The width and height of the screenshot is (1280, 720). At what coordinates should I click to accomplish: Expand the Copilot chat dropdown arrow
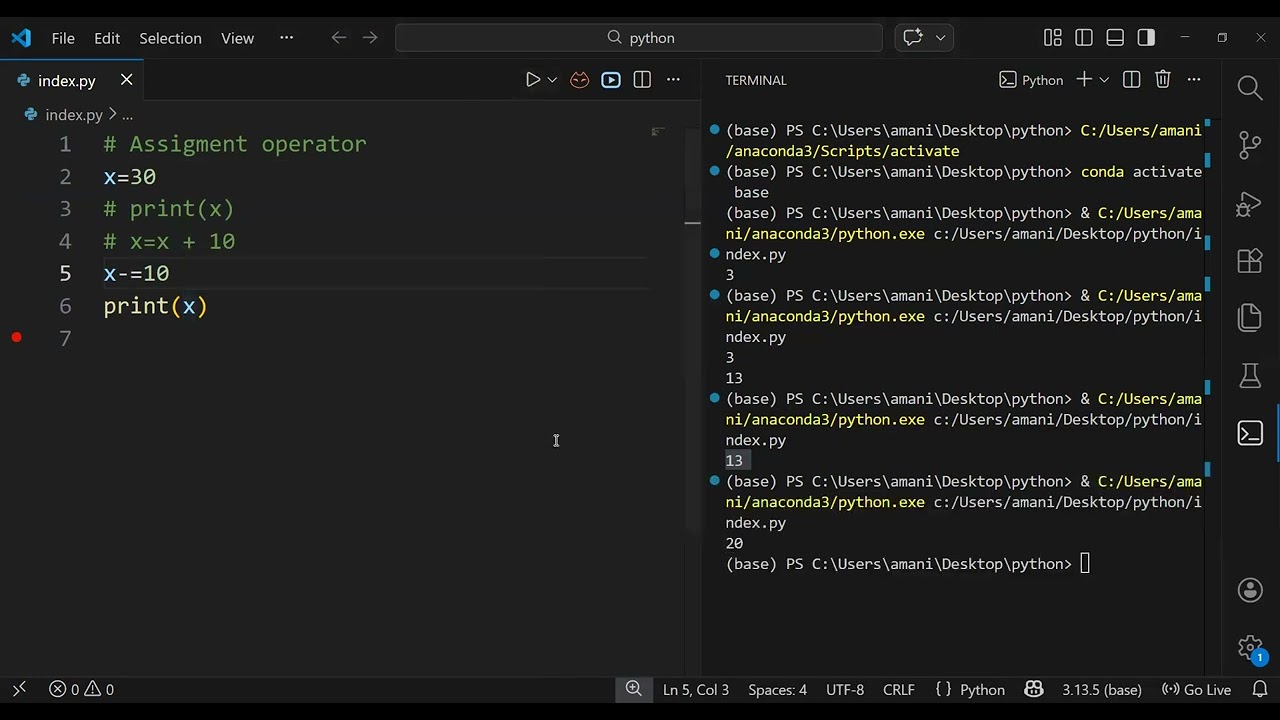940,37
